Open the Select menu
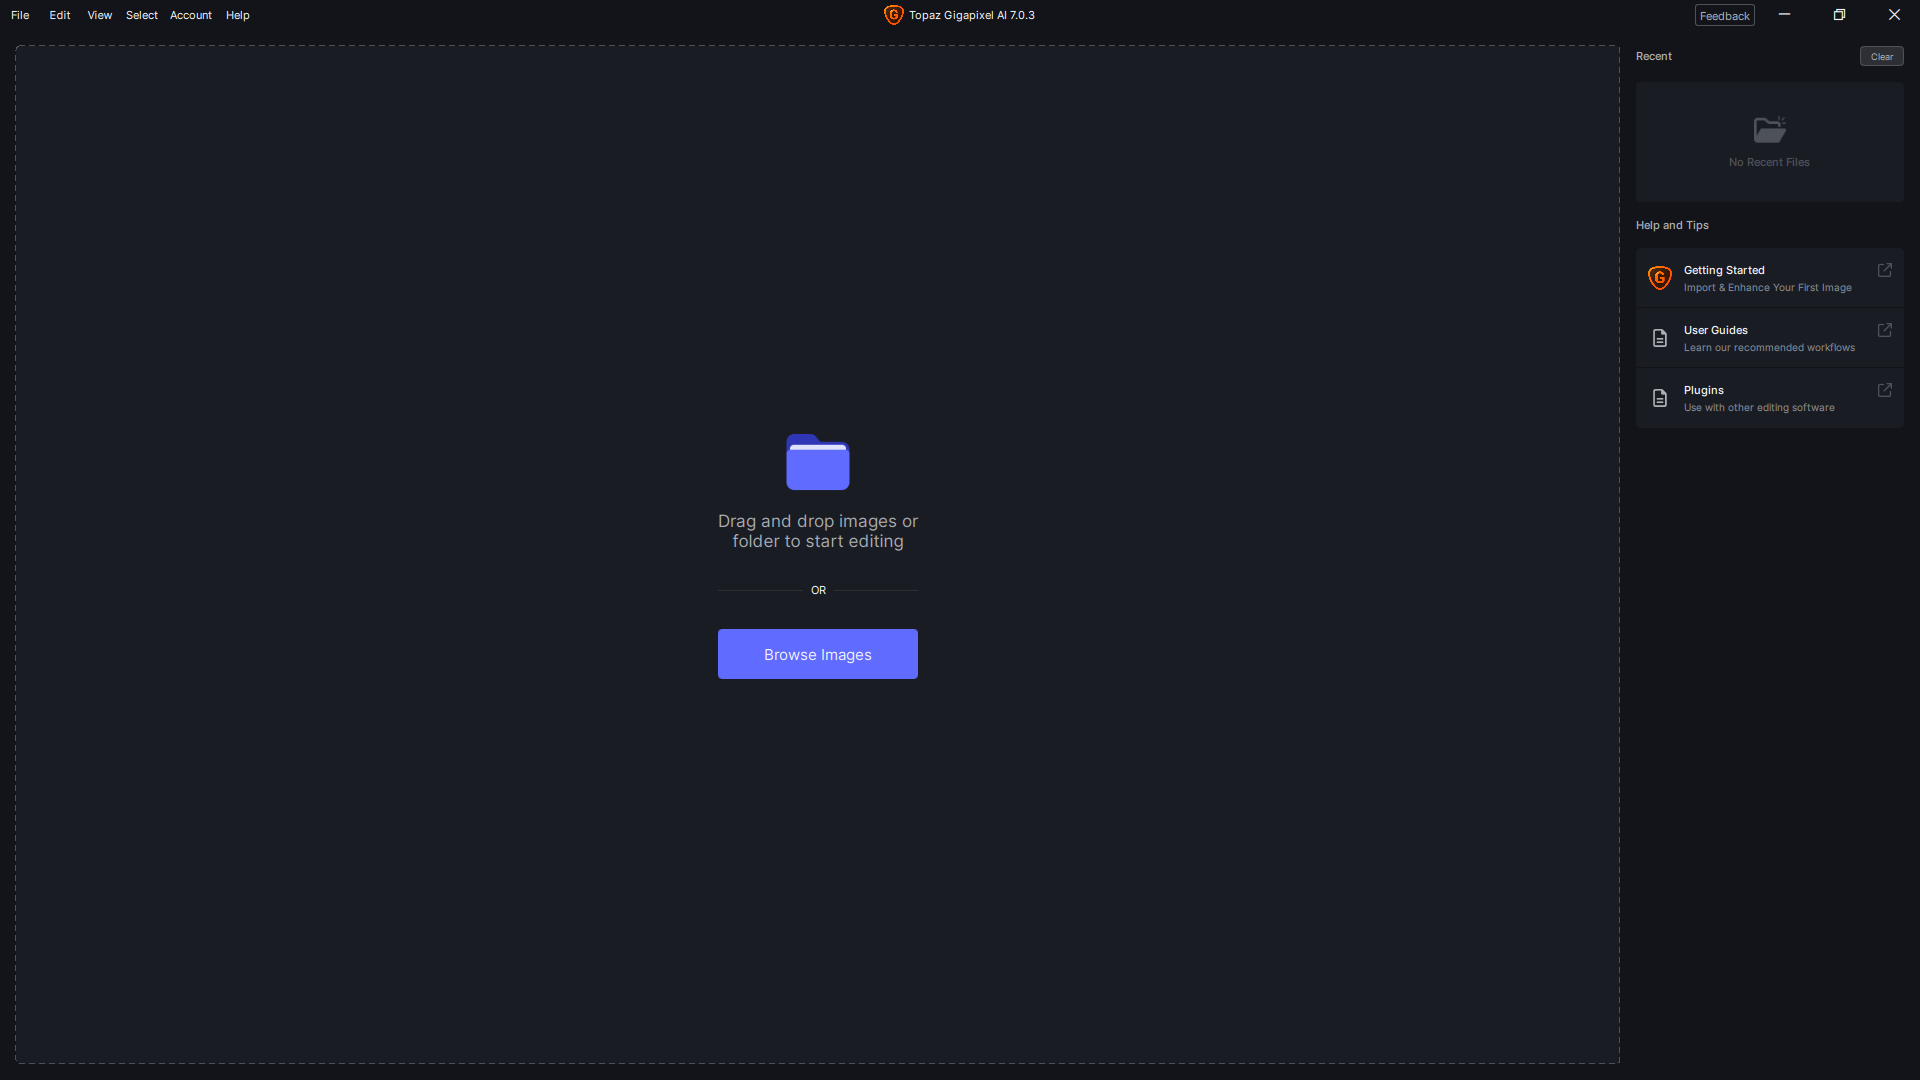Screen dimensions: 1920x1080 (141, 15)
